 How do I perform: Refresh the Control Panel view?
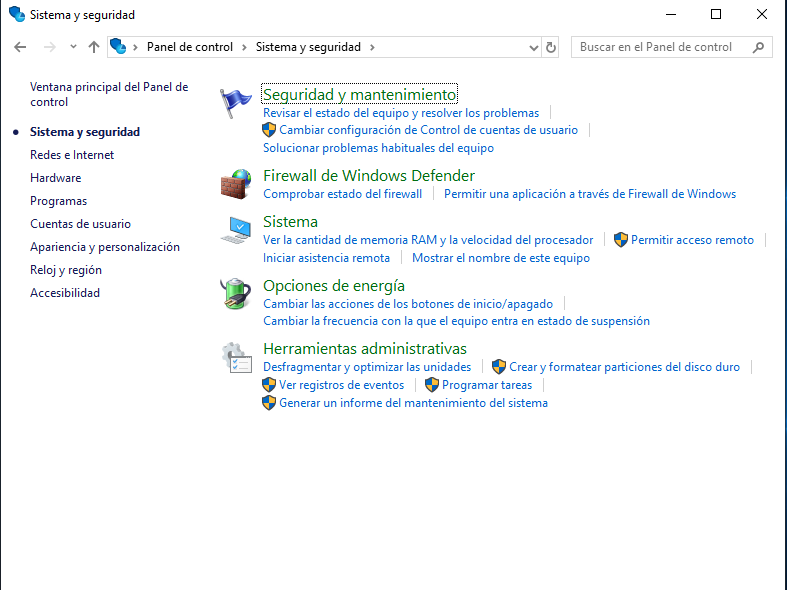[x=551, y=47]
